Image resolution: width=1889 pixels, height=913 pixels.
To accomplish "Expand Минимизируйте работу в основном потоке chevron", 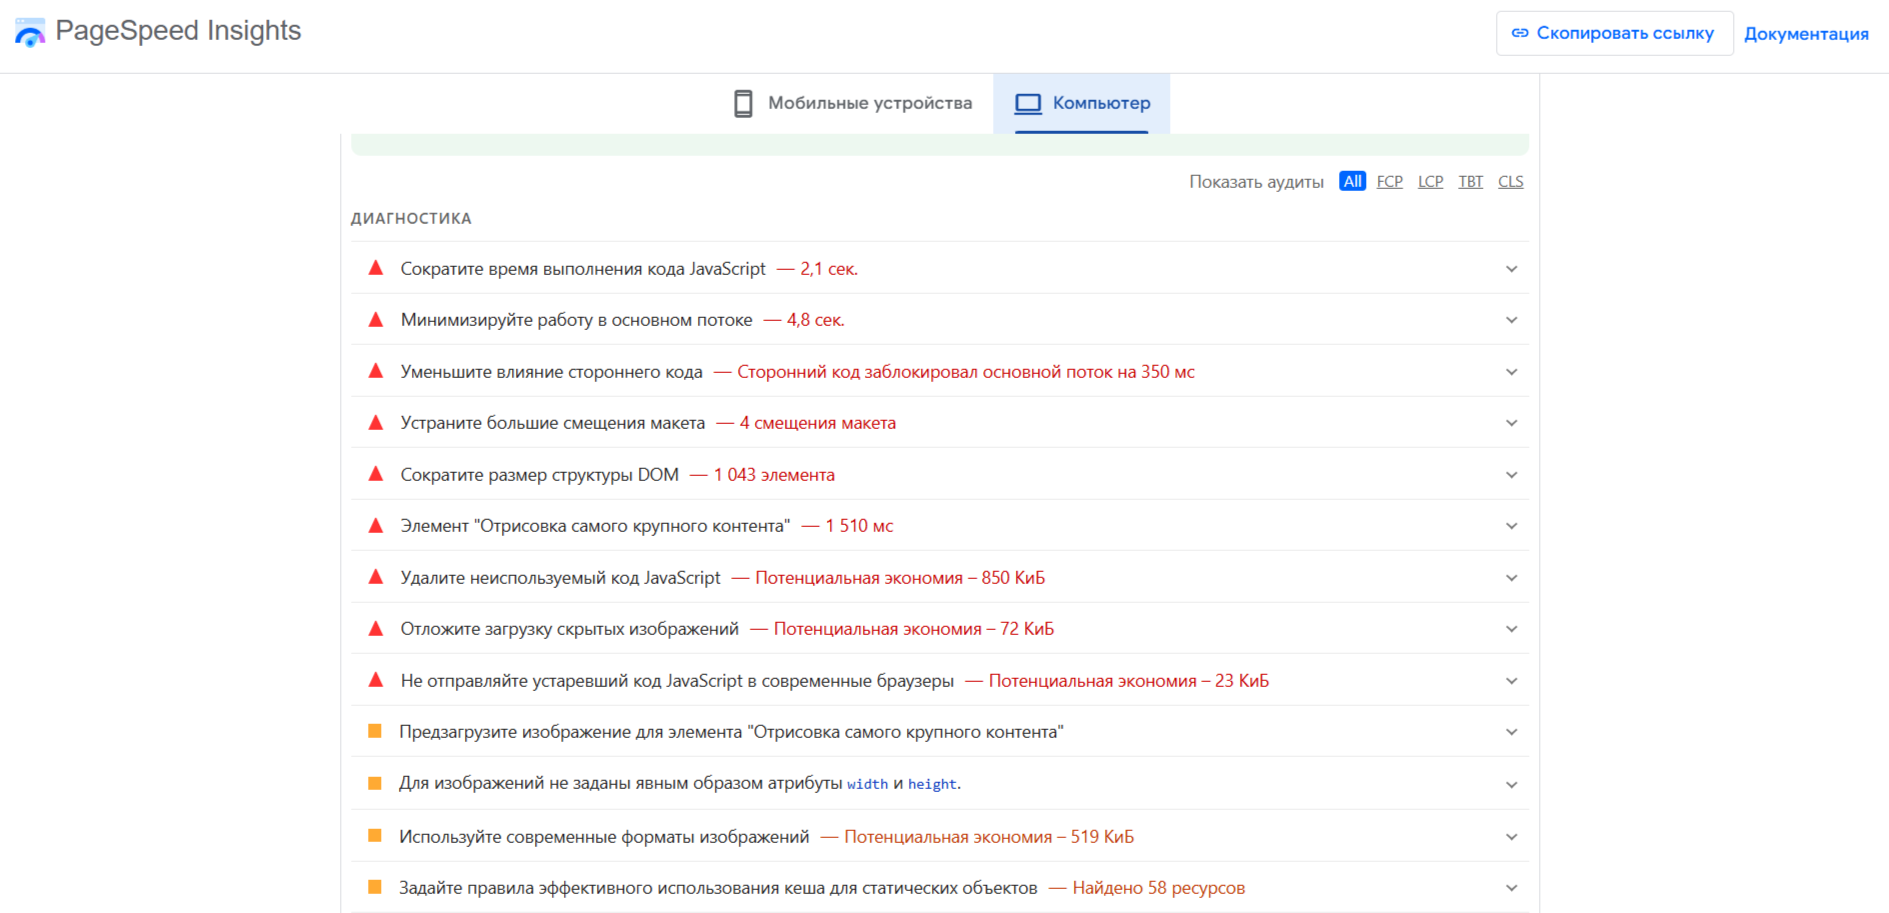I will click(1511, 320).
